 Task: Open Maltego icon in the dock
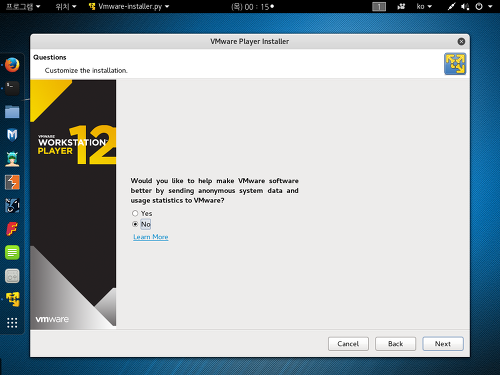click(12, 206)
